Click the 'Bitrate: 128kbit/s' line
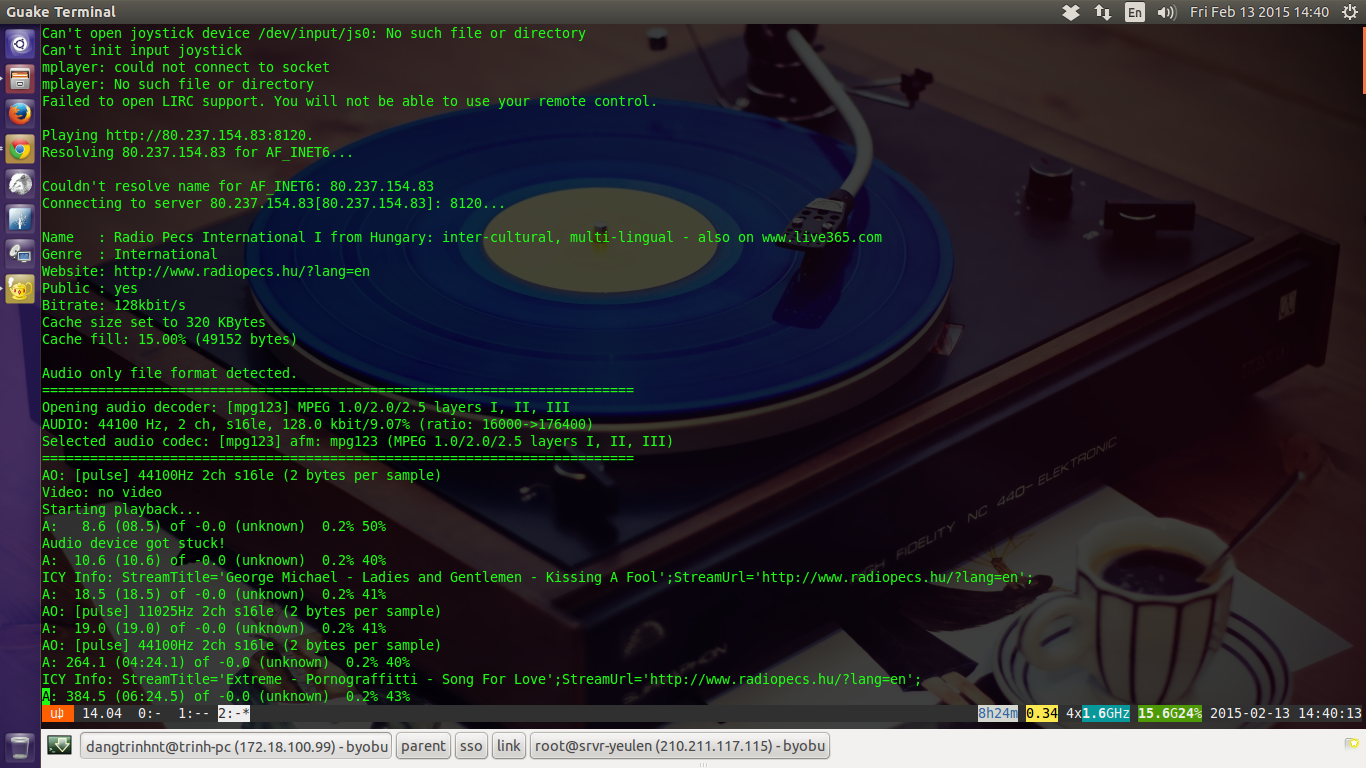This screenshot has width=1366, height=768. pyautogui.click(x=114, y=305)
